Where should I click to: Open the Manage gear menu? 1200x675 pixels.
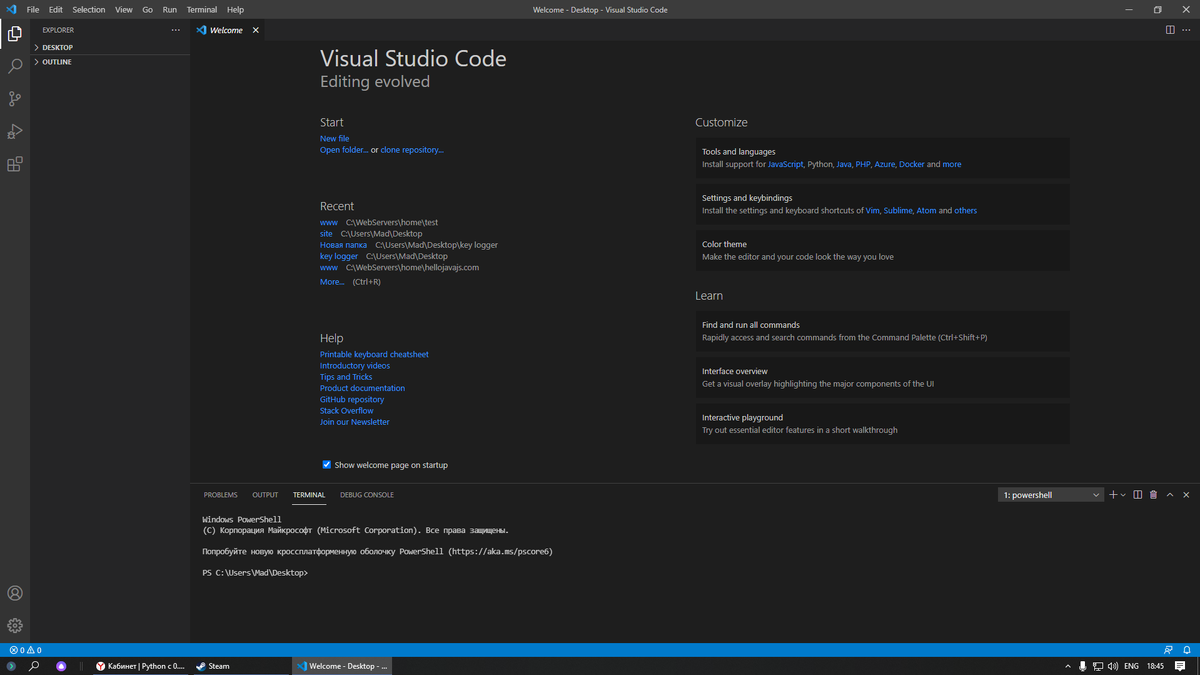[15, 625]
